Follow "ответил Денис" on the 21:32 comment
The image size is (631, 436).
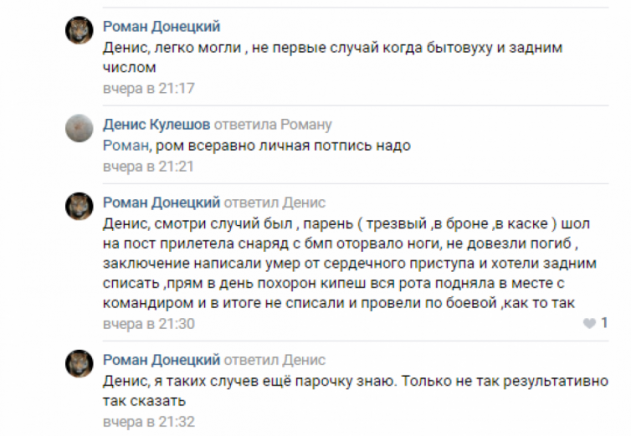[276, 357]
